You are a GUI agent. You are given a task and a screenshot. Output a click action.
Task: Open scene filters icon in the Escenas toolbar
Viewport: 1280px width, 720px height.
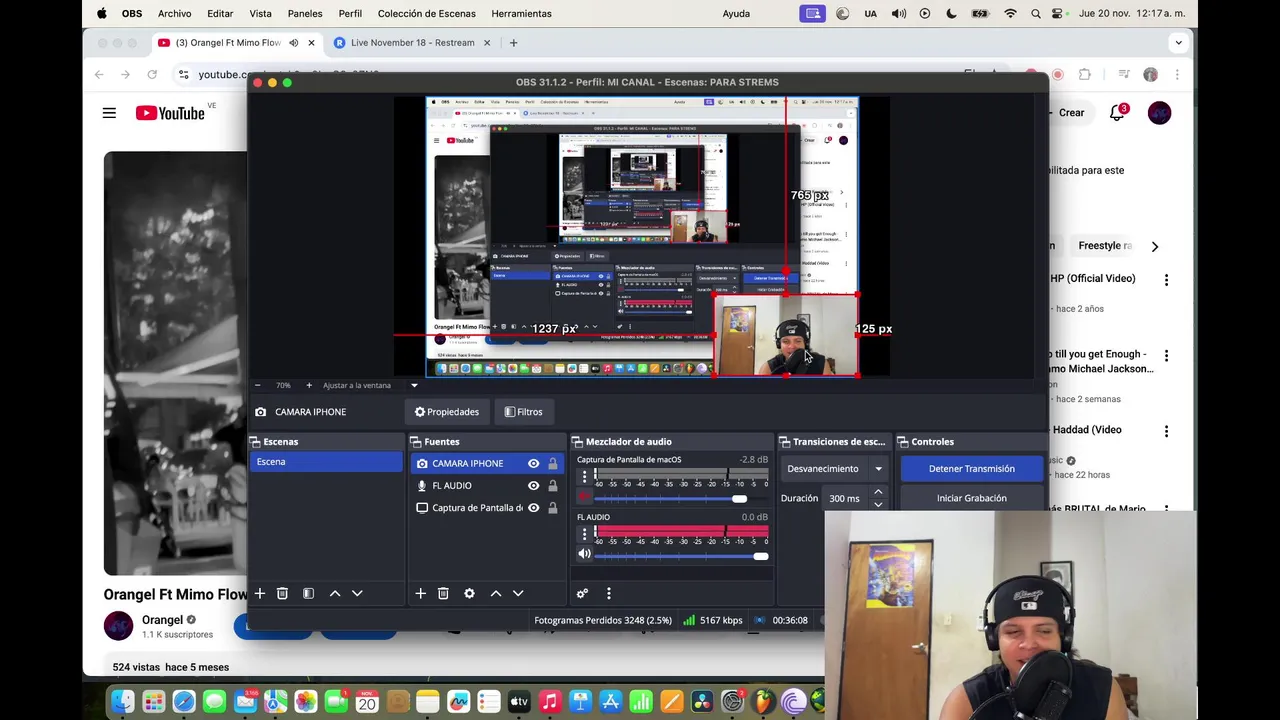pos(308,594)
